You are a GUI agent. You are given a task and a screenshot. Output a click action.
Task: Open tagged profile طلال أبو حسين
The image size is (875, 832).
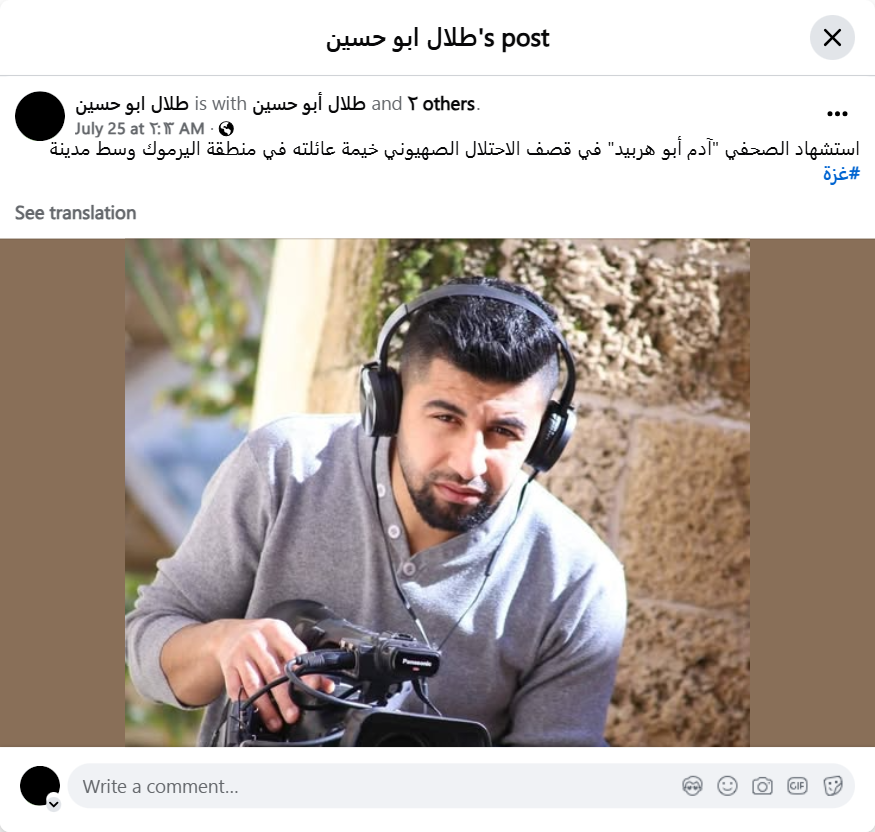click(309, 104)
